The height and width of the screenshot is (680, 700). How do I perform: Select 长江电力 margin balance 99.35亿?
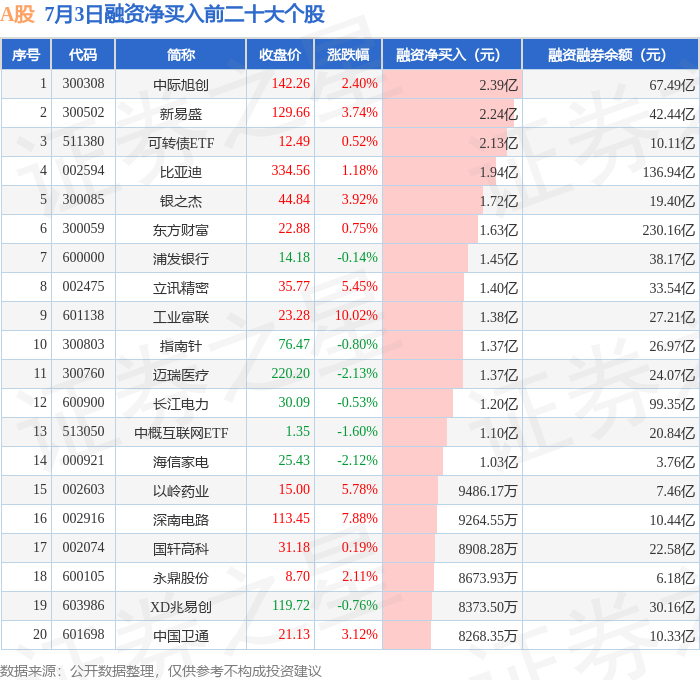tap(672, 404)
